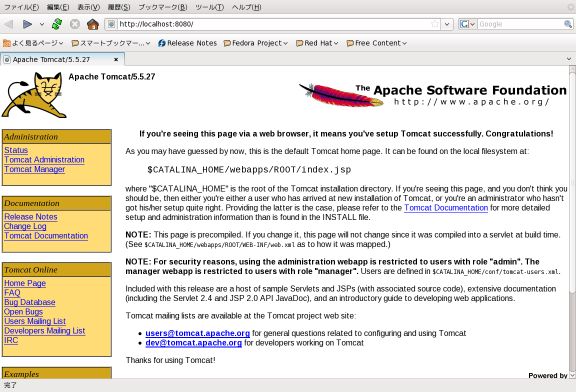576x392 pixels.
Task: Open the Status link under Administration
Action: [16, 150]
